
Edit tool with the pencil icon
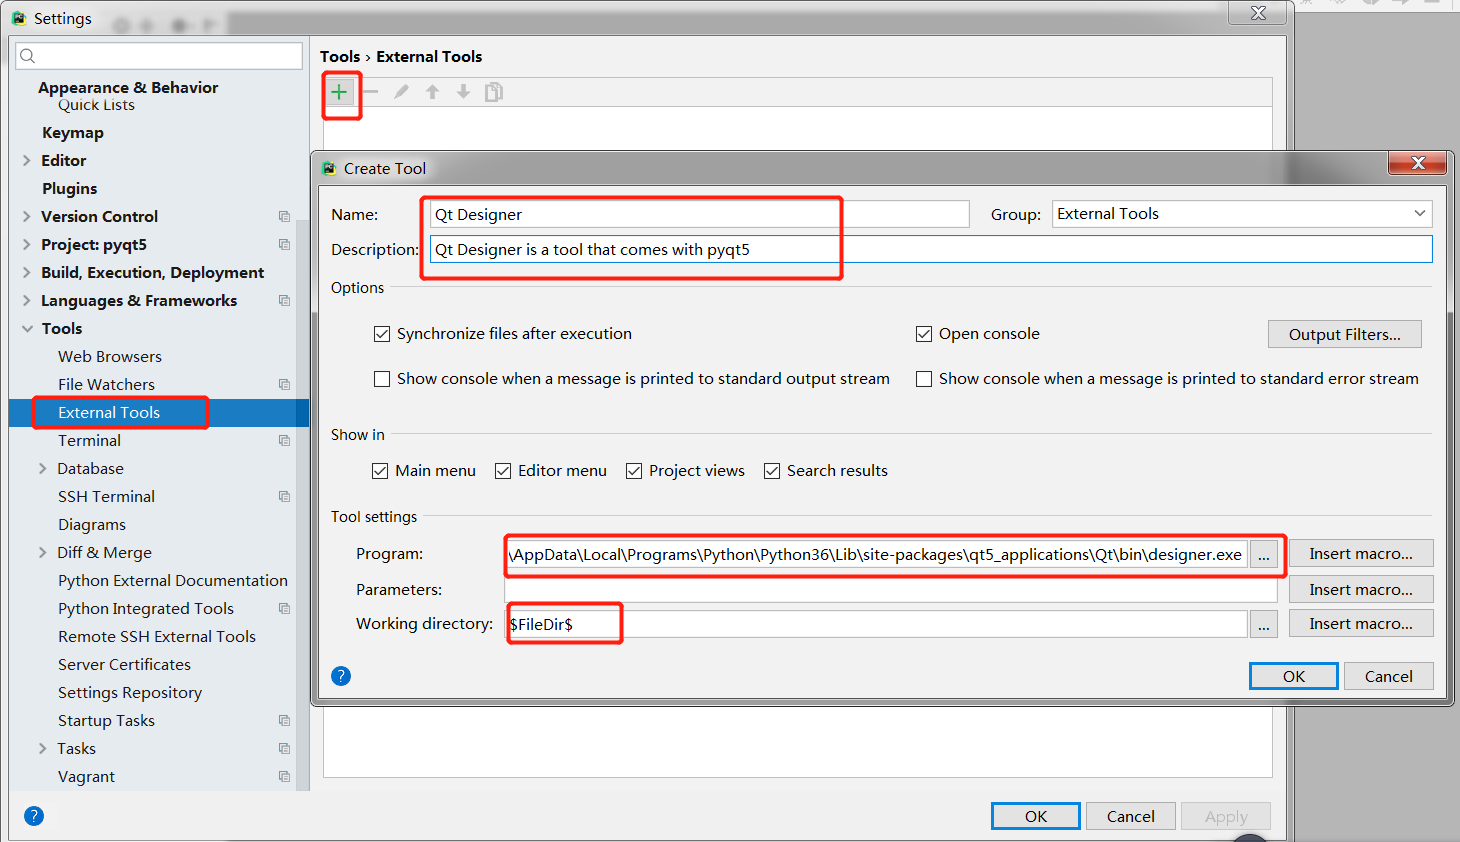coord(401,91)
